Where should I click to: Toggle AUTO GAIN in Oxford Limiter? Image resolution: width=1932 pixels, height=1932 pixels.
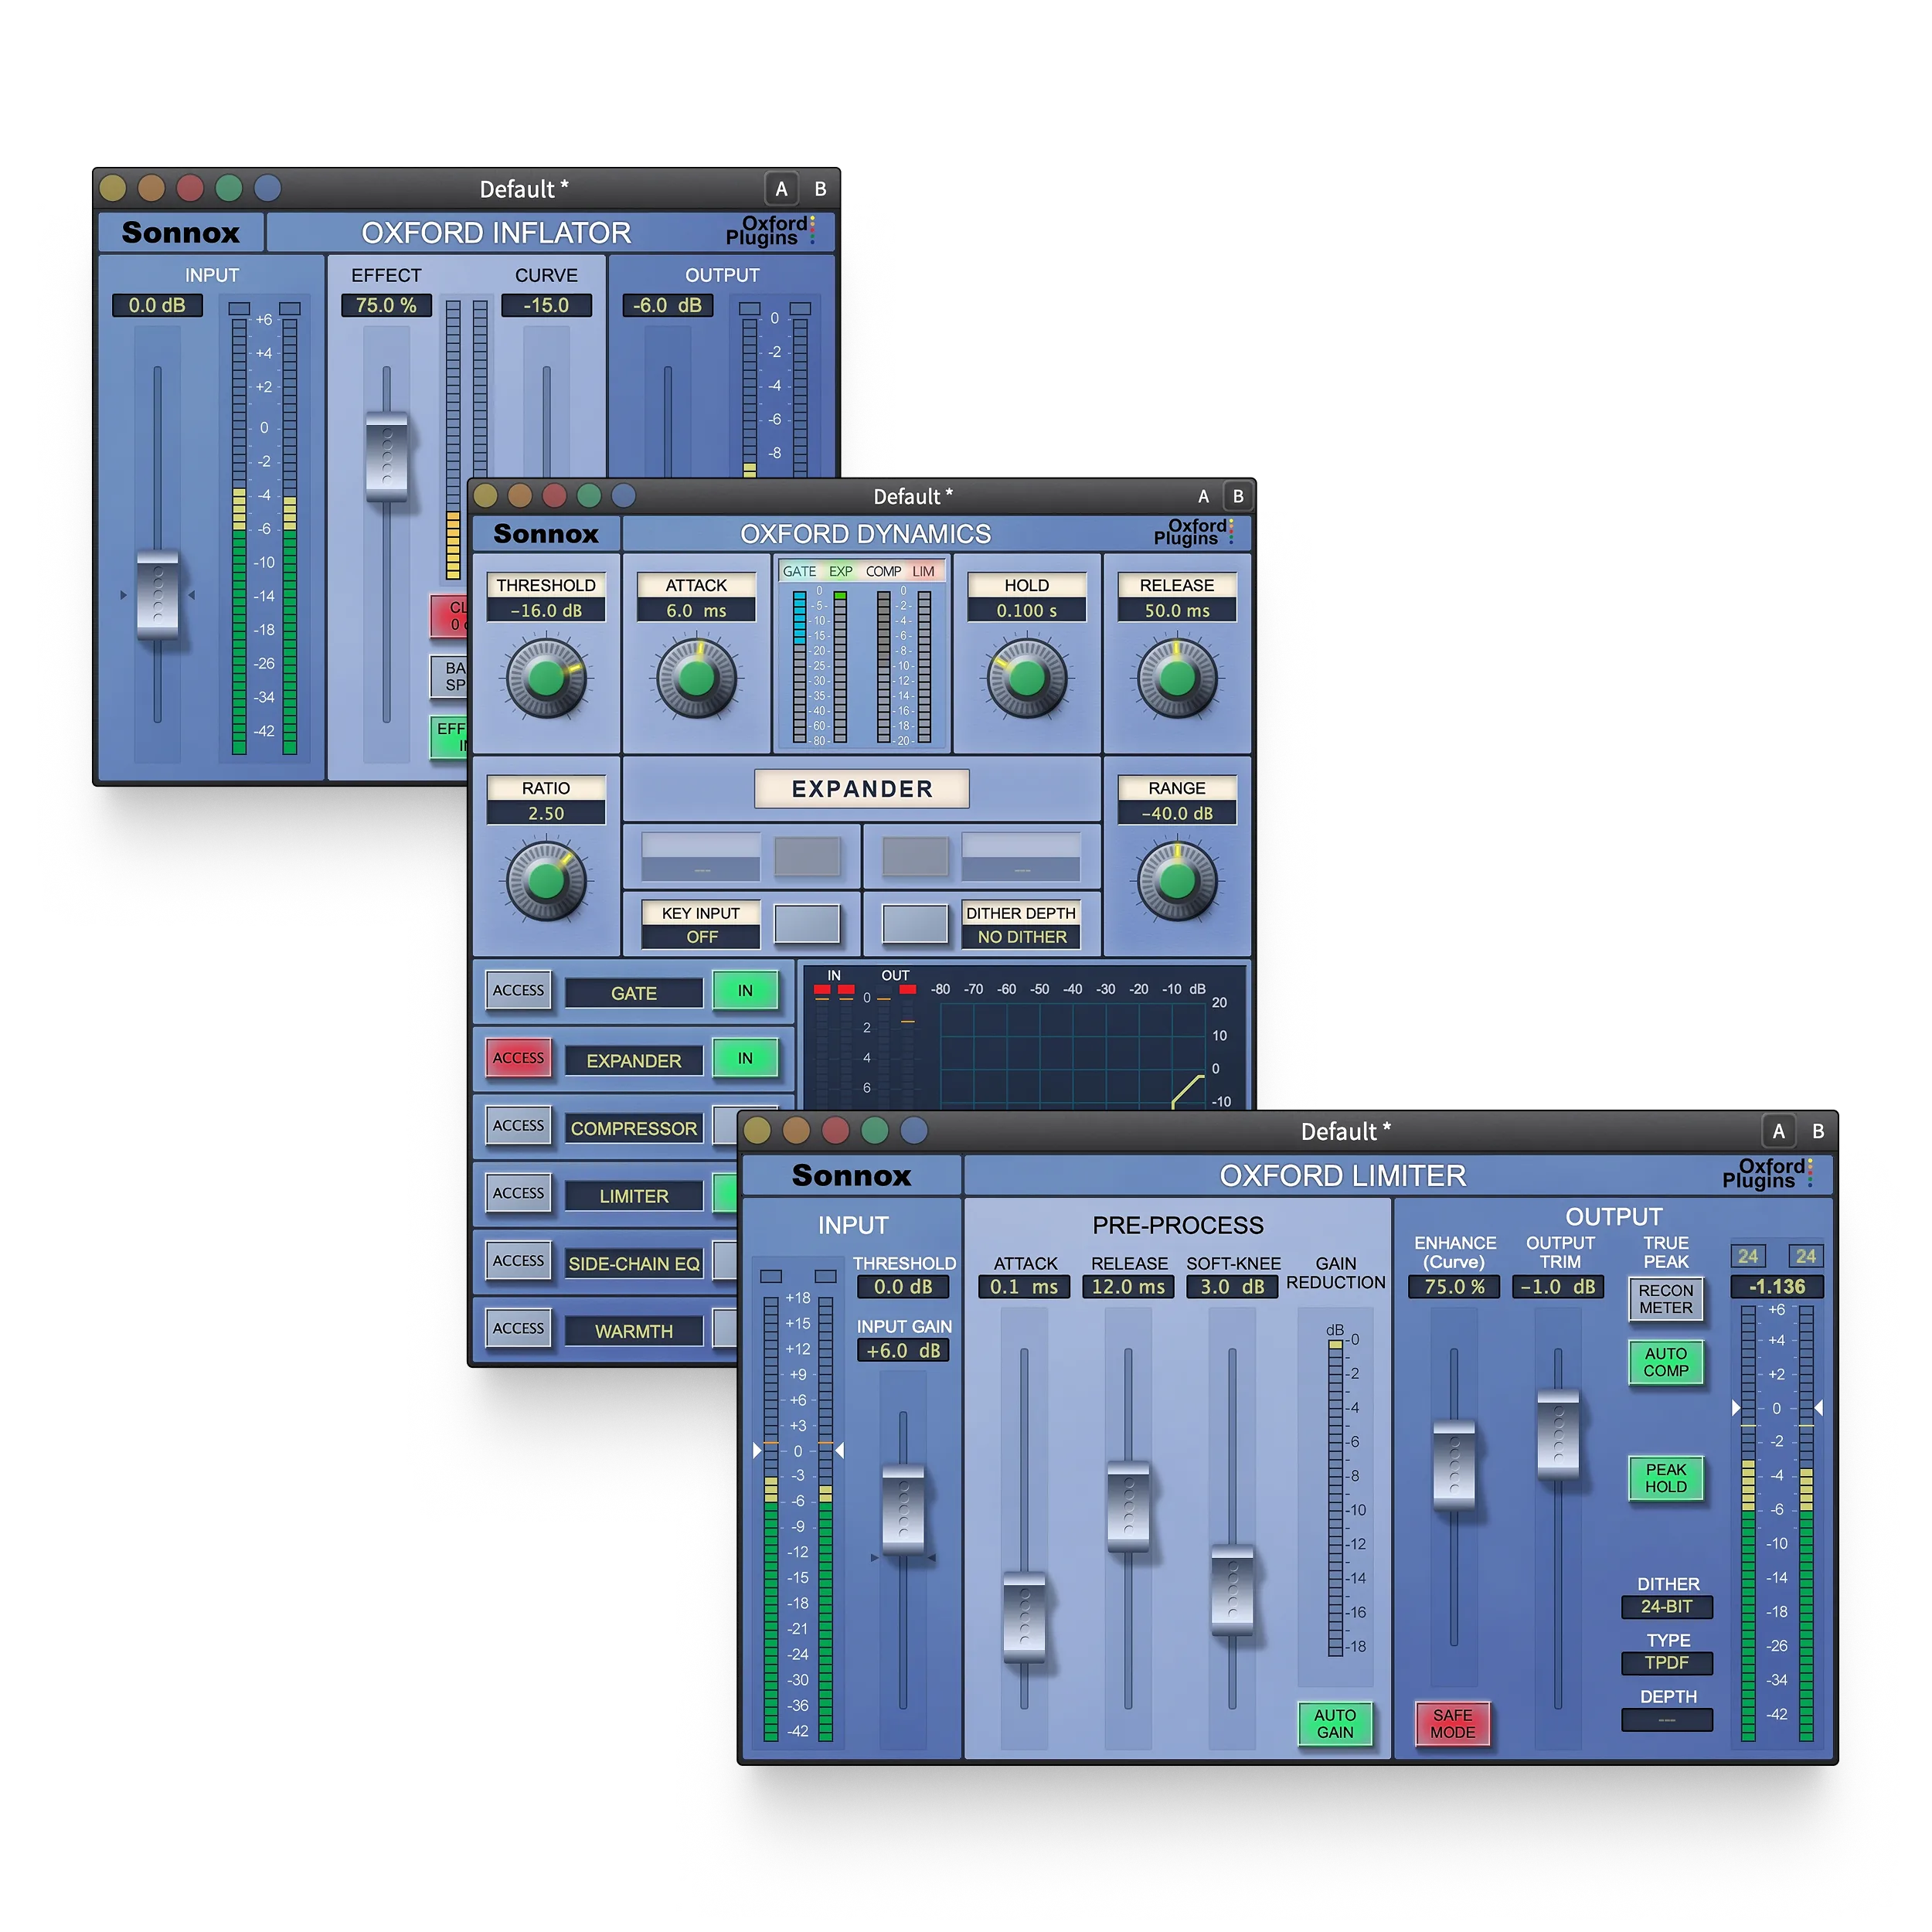[1335, 1723]
